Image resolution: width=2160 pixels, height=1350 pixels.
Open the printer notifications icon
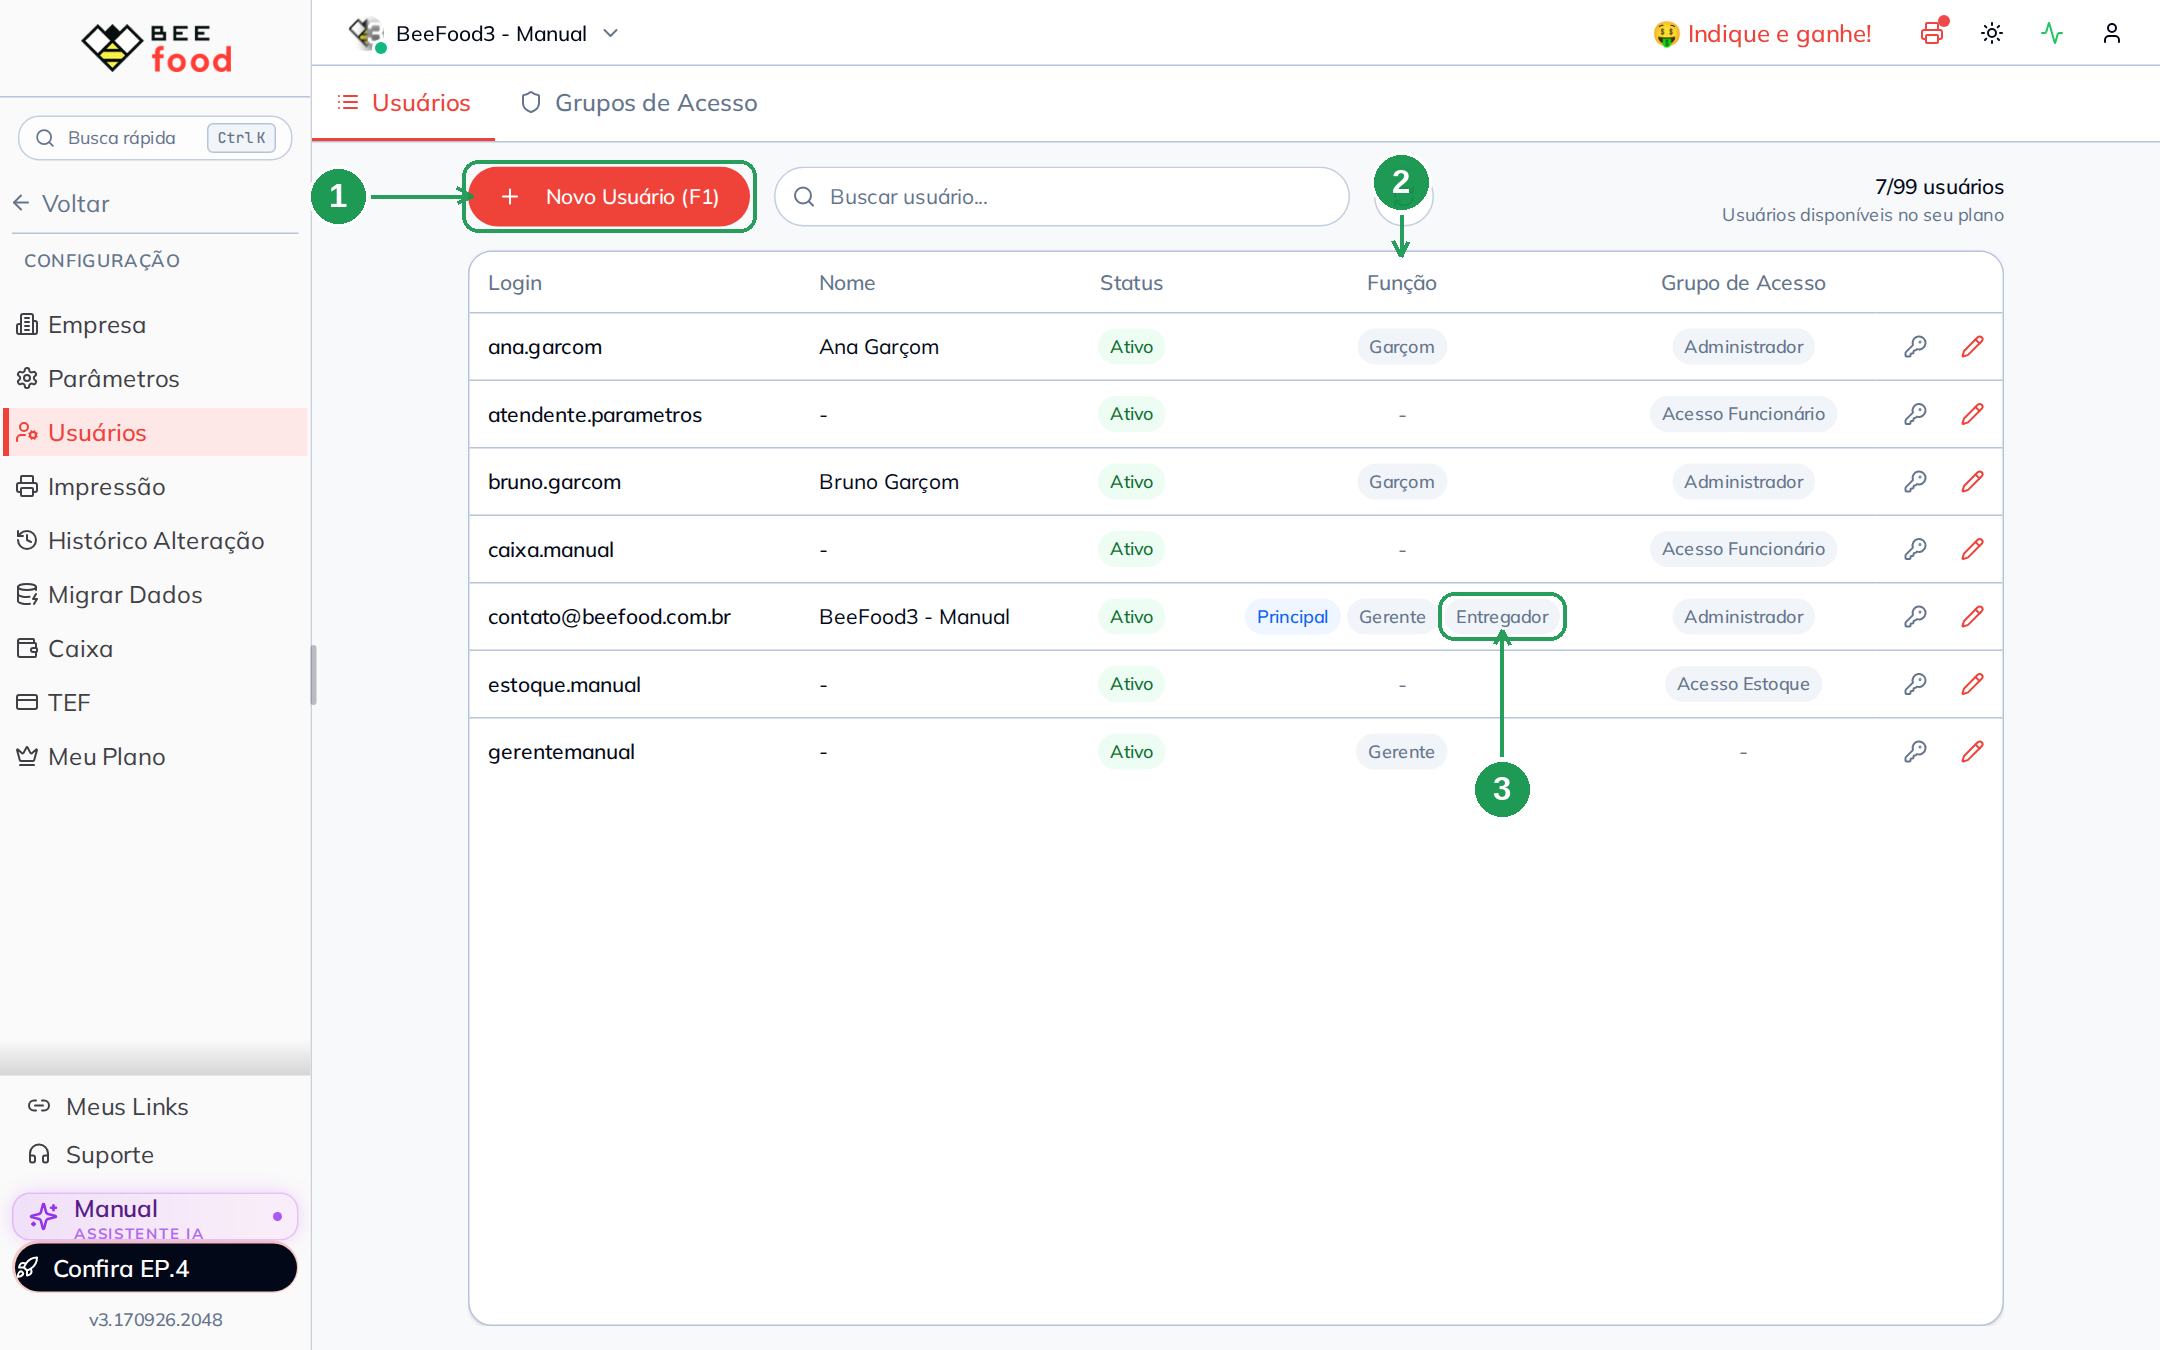pos(1932,33)
